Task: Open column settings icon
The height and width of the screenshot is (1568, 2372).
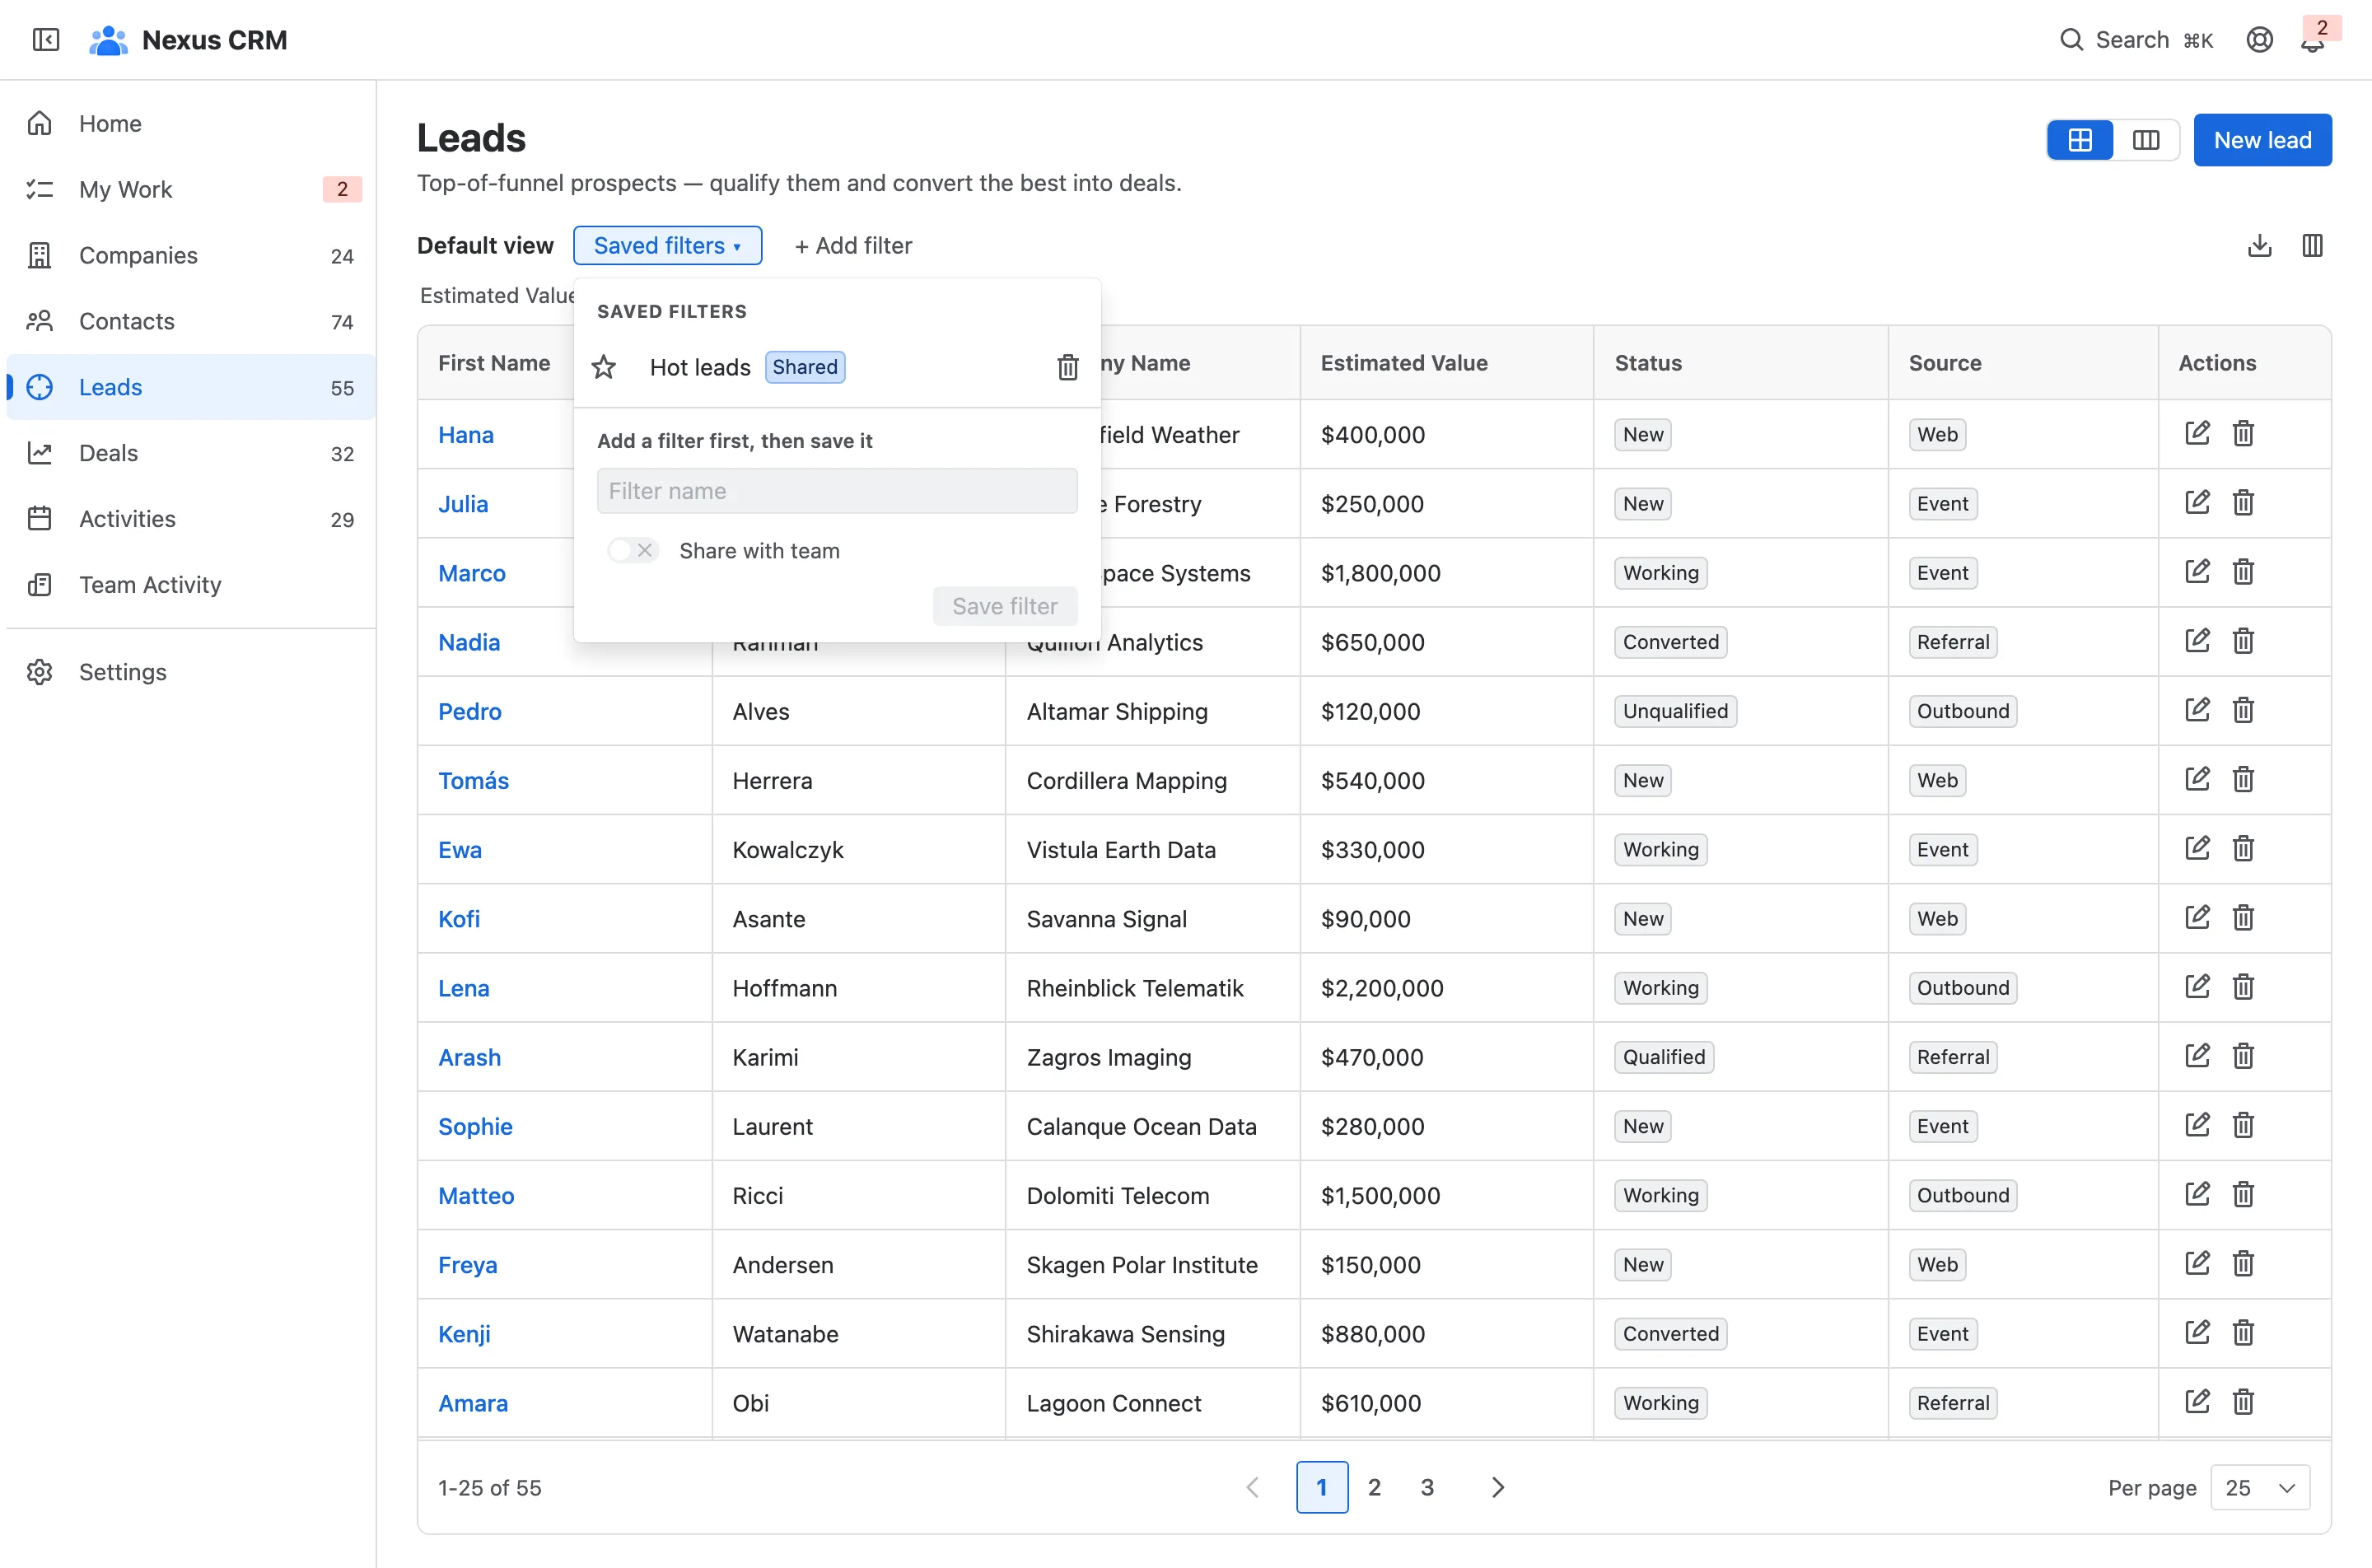Action: tap(2312, 245)
